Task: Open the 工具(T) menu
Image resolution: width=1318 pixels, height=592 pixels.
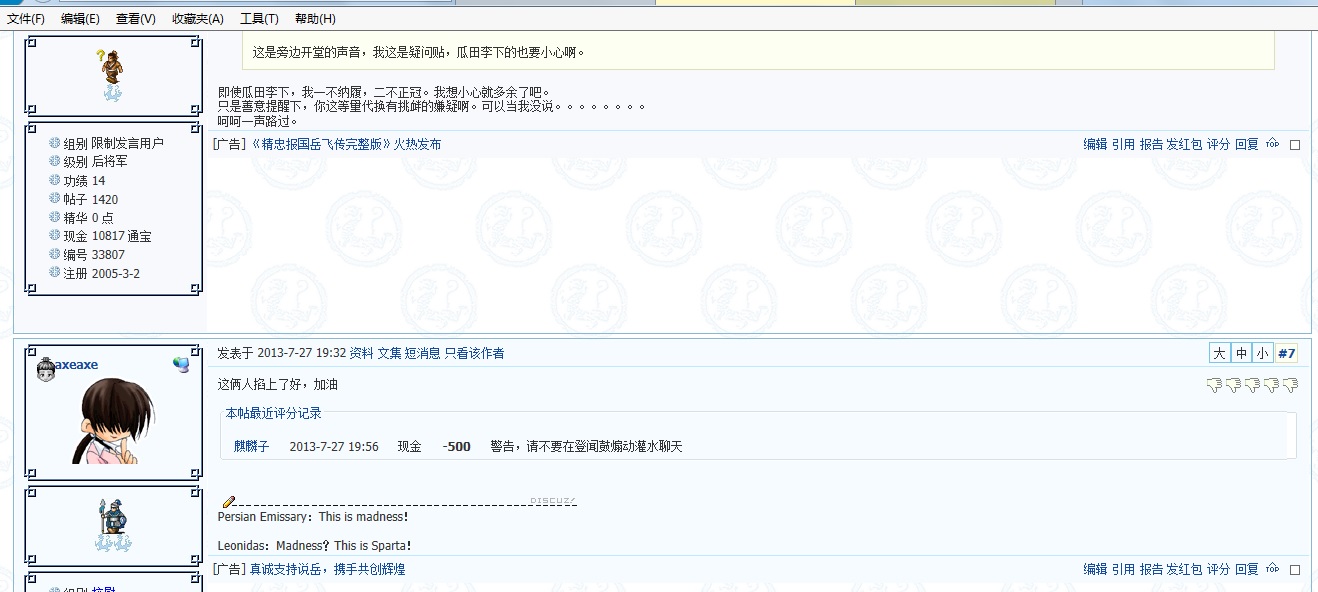Action: pos(259,19)
